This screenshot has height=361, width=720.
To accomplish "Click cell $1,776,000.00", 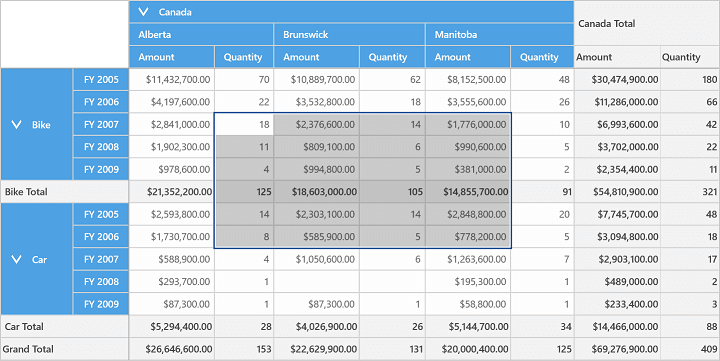I will click(x=468, y=124).
